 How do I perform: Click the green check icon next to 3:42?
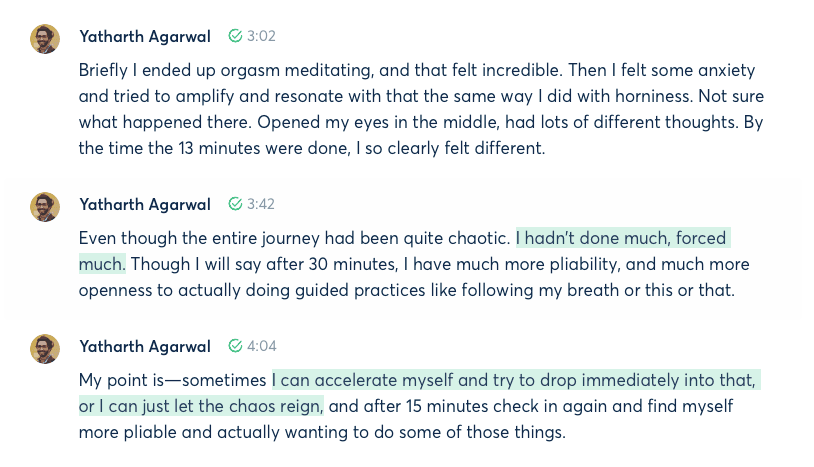235,204
